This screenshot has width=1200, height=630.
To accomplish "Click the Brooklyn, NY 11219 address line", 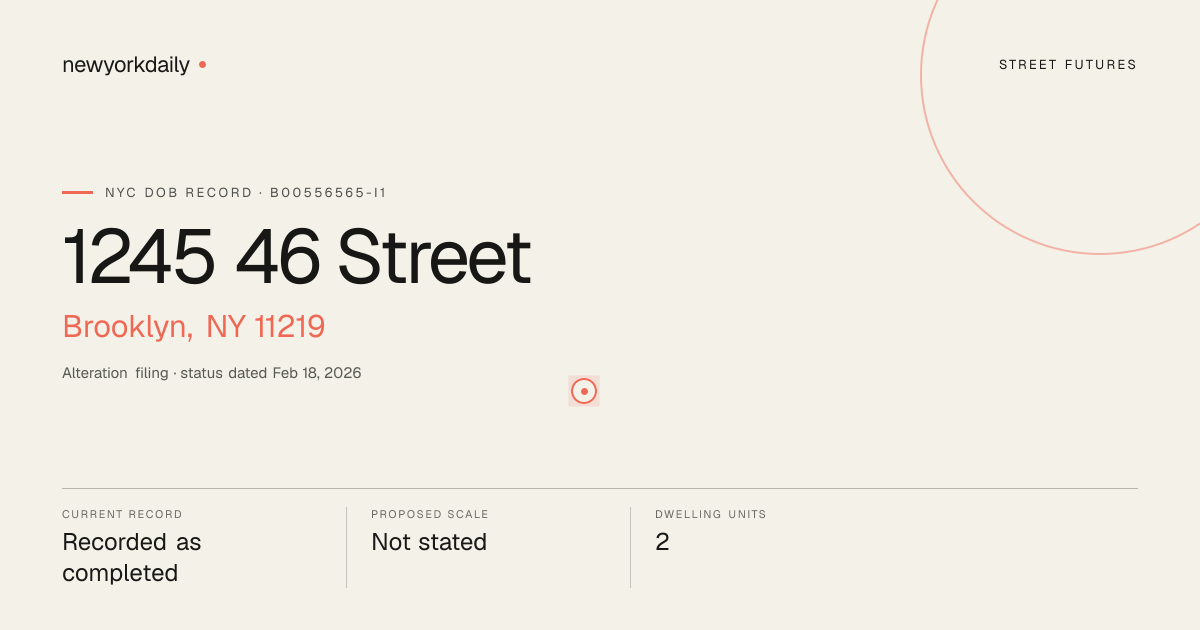I will pyautogui.click(x=194, y=326).
